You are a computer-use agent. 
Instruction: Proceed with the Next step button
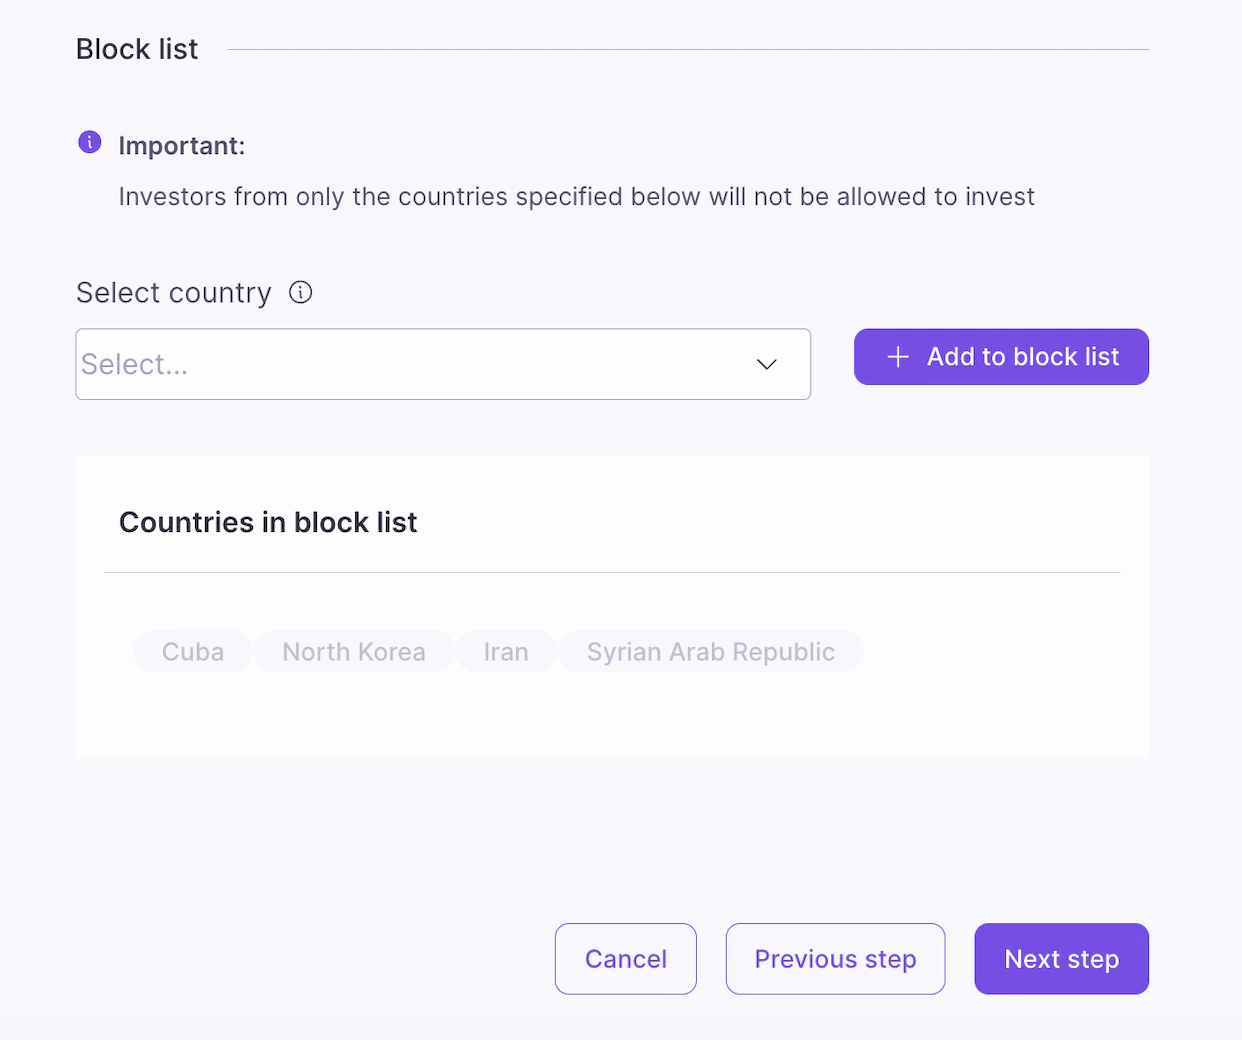point(1061,959)
